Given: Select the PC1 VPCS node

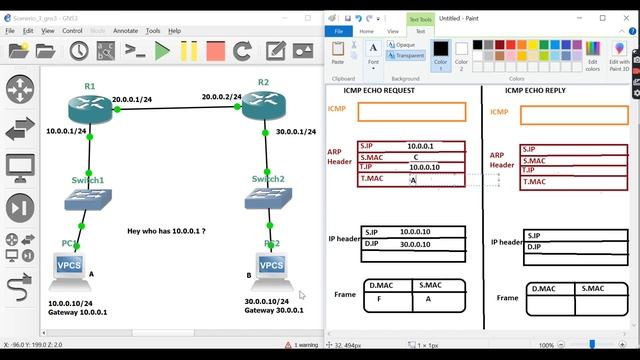Looking at the screenshot, I should click(x=70, y=271).
